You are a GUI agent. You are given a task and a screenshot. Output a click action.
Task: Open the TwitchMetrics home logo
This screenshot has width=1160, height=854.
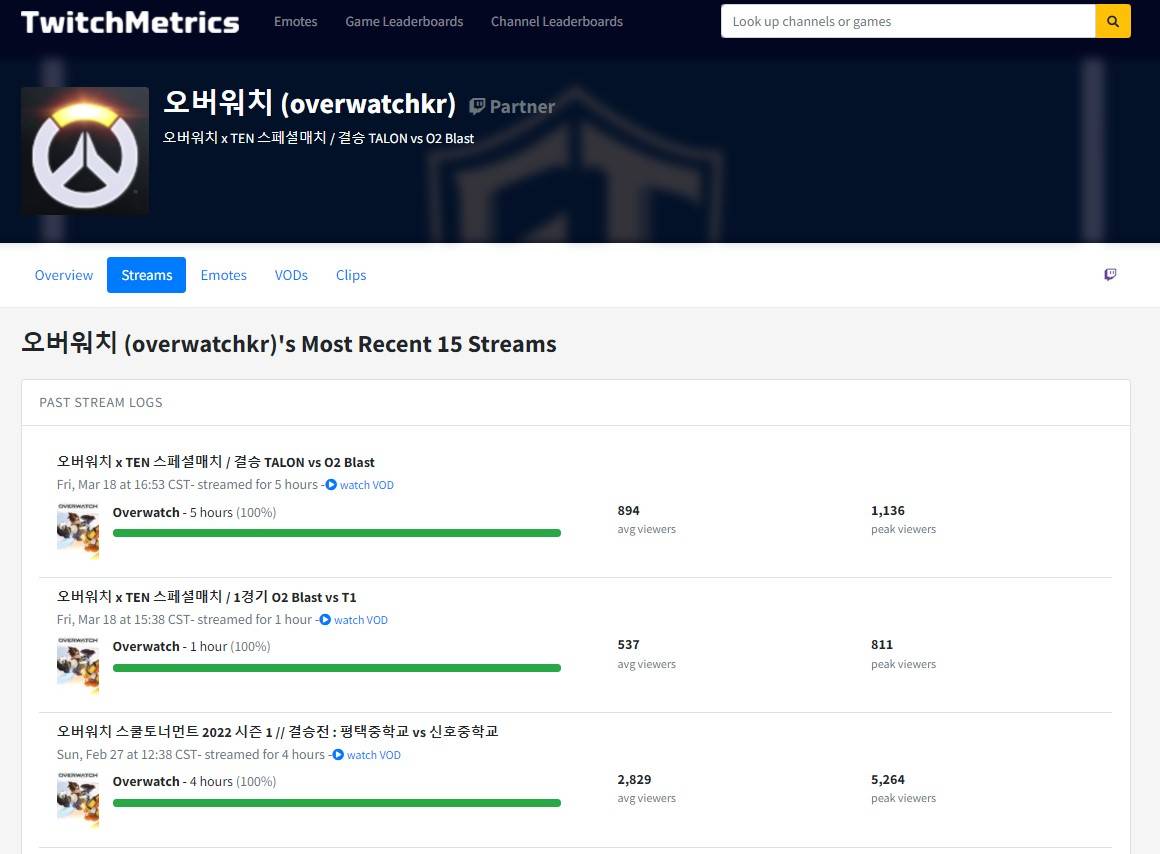(x=130, y=22)
